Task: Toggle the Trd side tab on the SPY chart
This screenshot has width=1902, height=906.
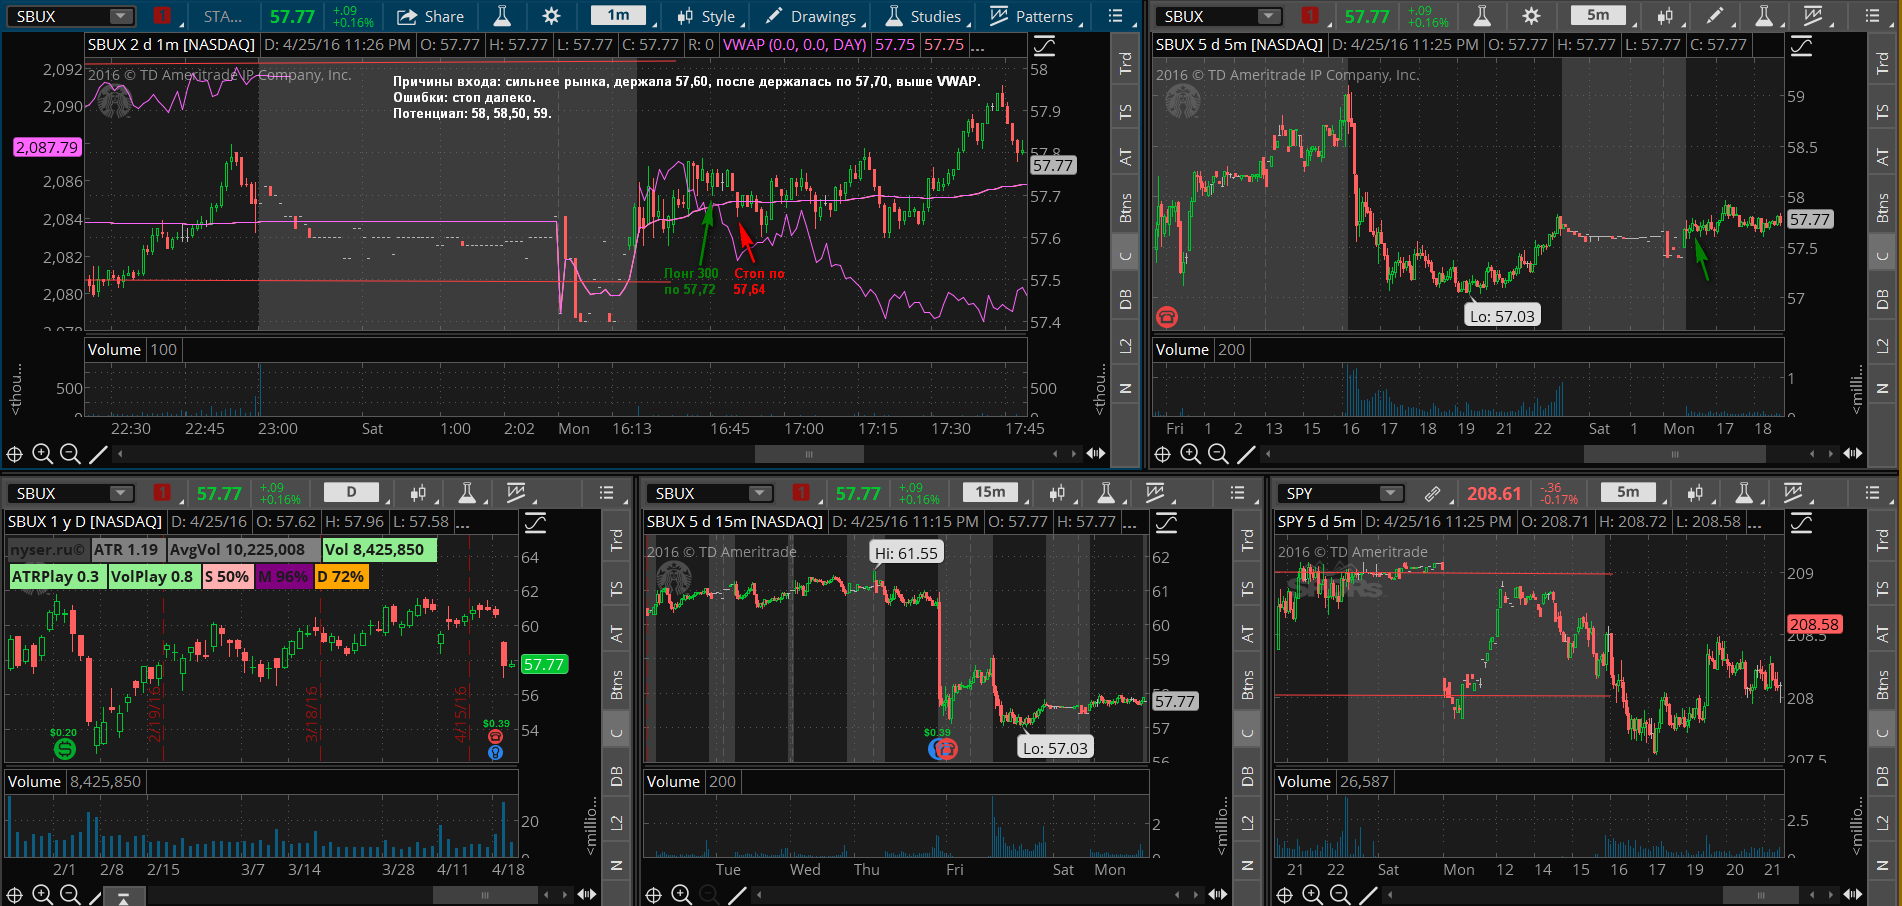Action: [x=1882, y=541]
